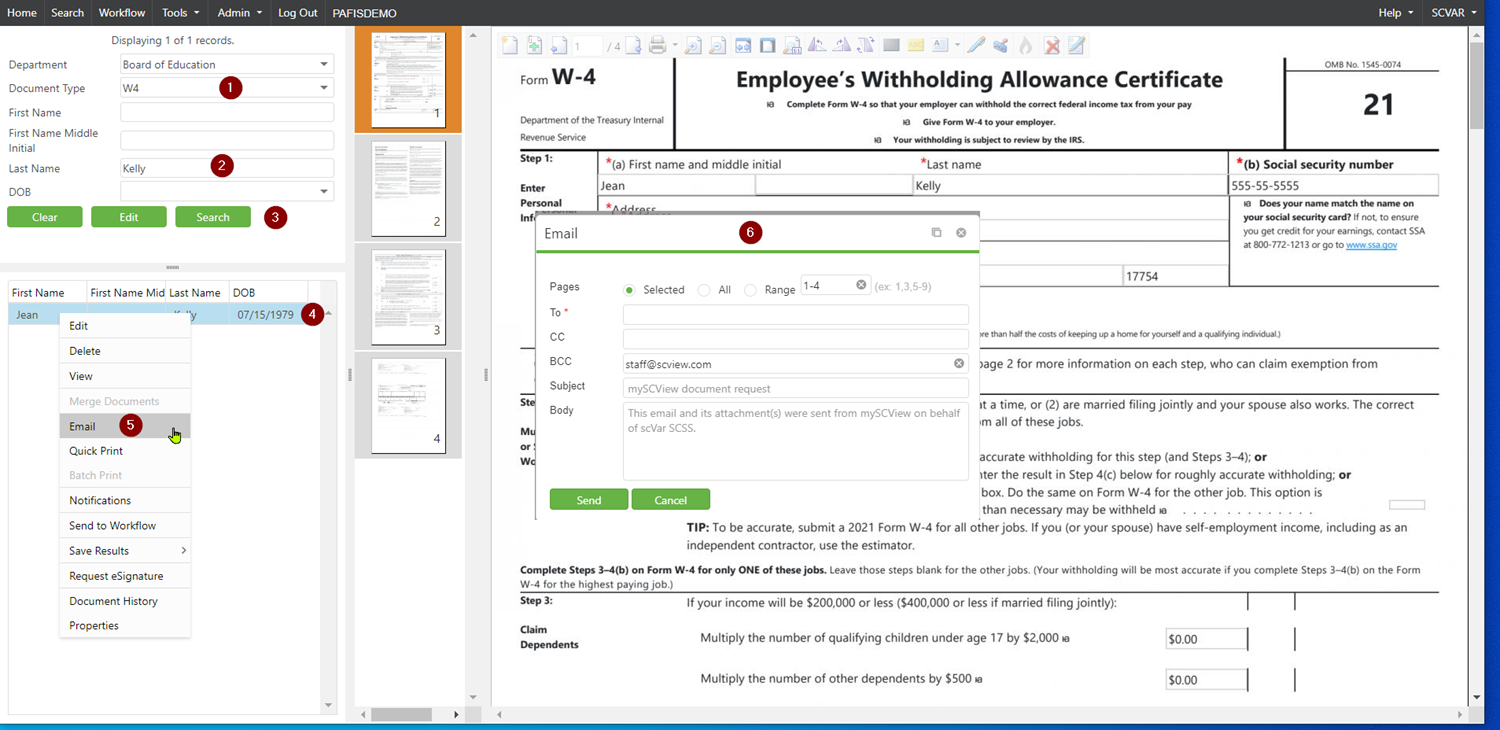Open the DOB dropdown list

tap(324, 192)
